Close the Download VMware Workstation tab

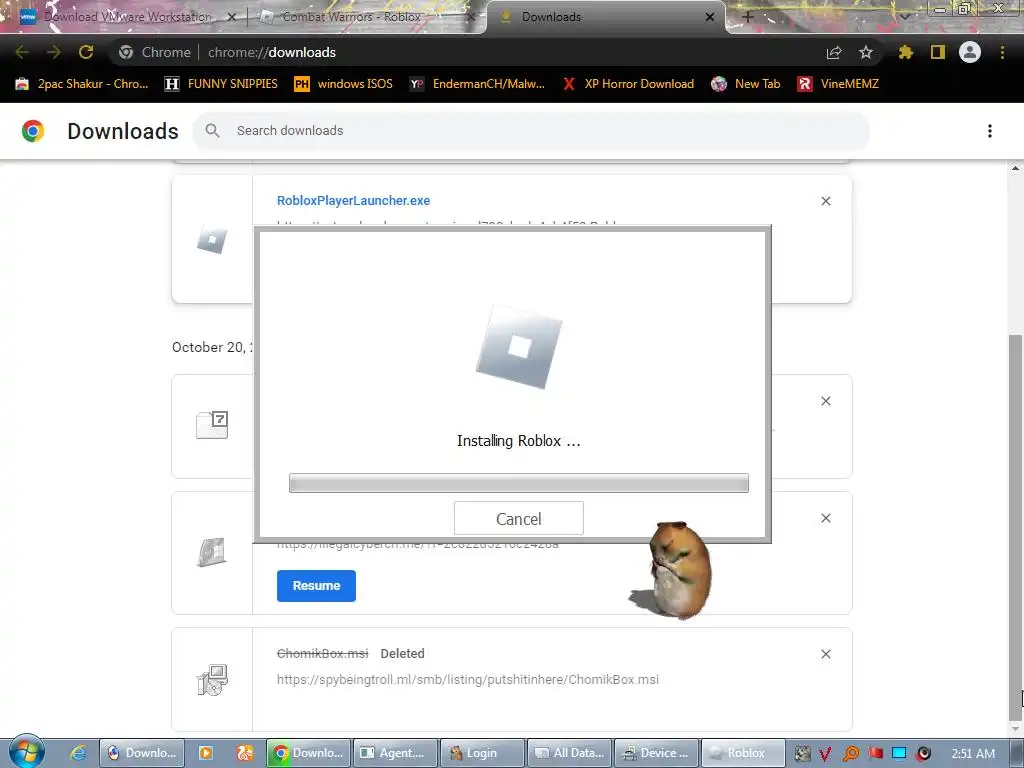click(x=231, y=17)
